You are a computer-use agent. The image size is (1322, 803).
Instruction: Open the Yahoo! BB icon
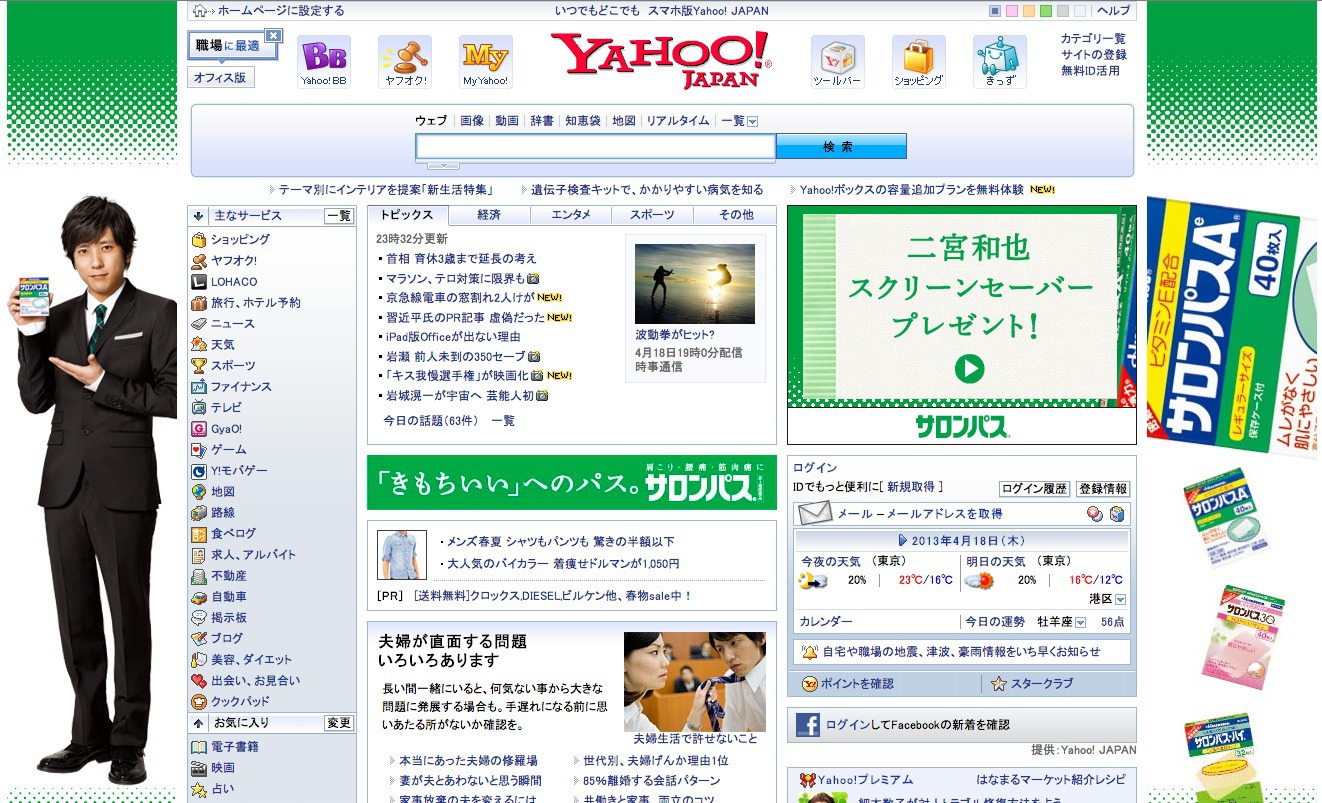click(x=324, y=62)
